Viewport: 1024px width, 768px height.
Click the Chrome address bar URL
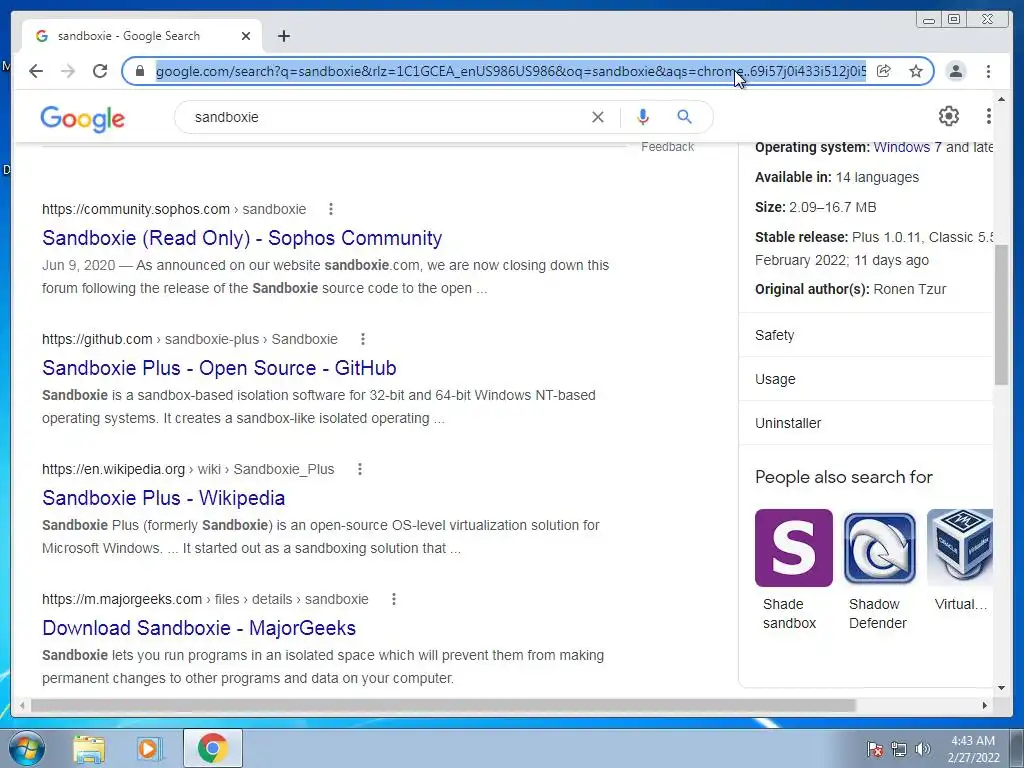511,71
